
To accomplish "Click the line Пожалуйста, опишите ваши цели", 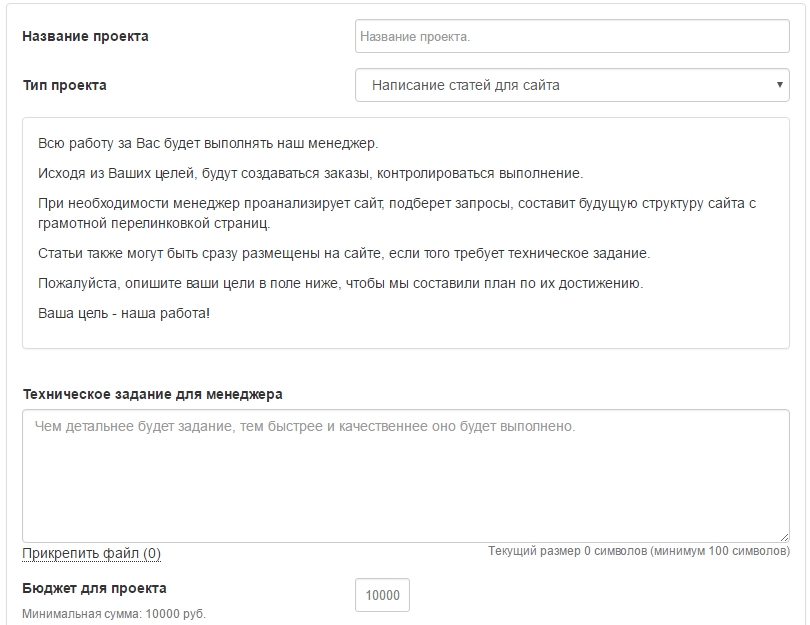I will pyautogui.click(x=340, y=283).
